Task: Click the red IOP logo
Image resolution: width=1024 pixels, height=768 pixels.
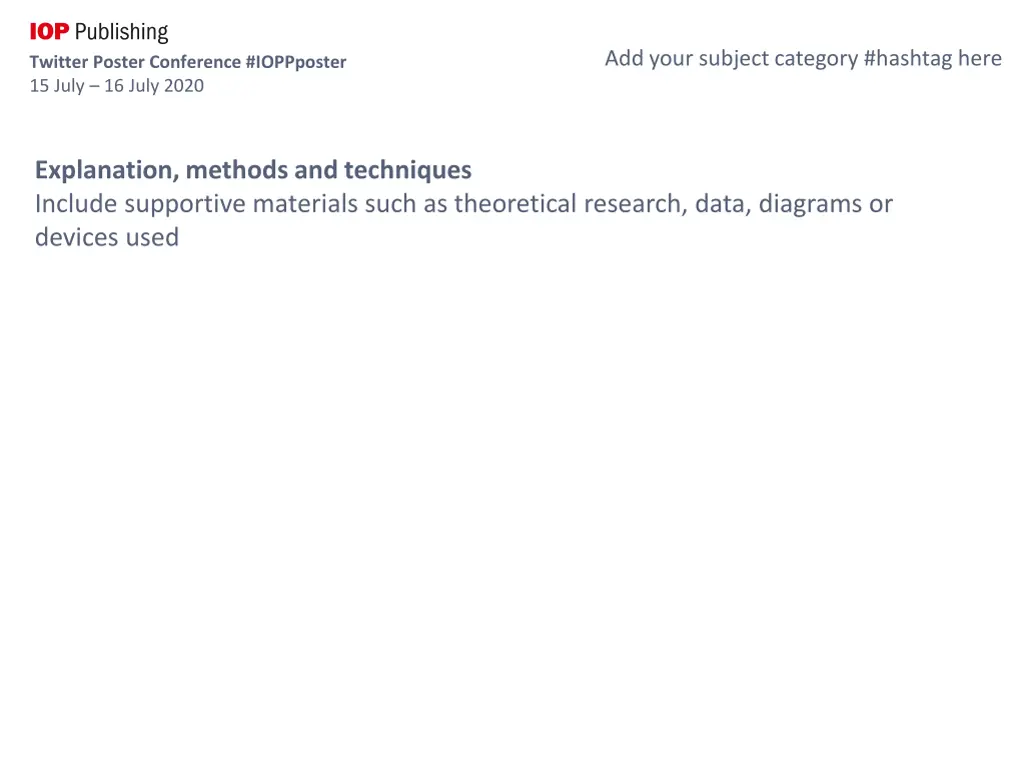Action: [50, 31]
